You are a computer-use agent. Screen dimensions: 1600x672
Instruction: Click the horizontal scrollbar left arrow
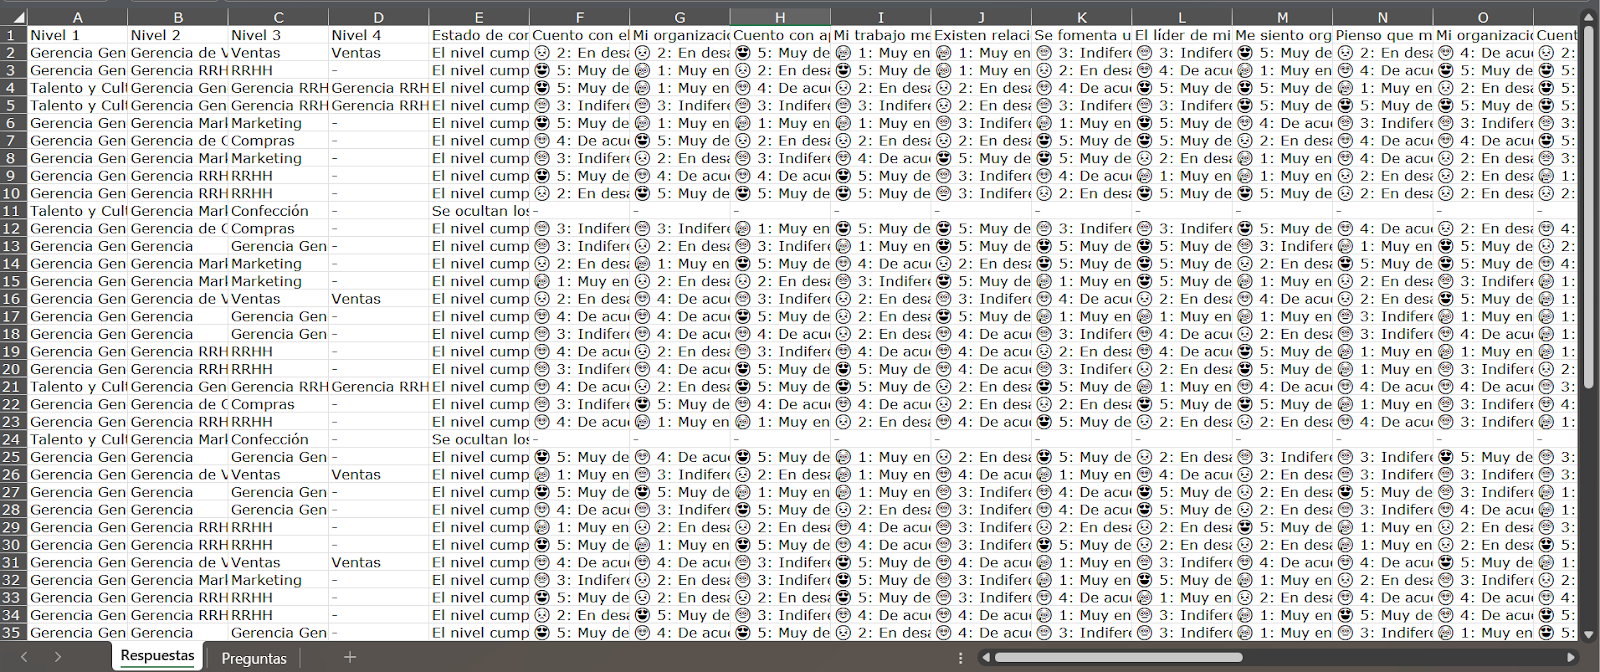986,657
